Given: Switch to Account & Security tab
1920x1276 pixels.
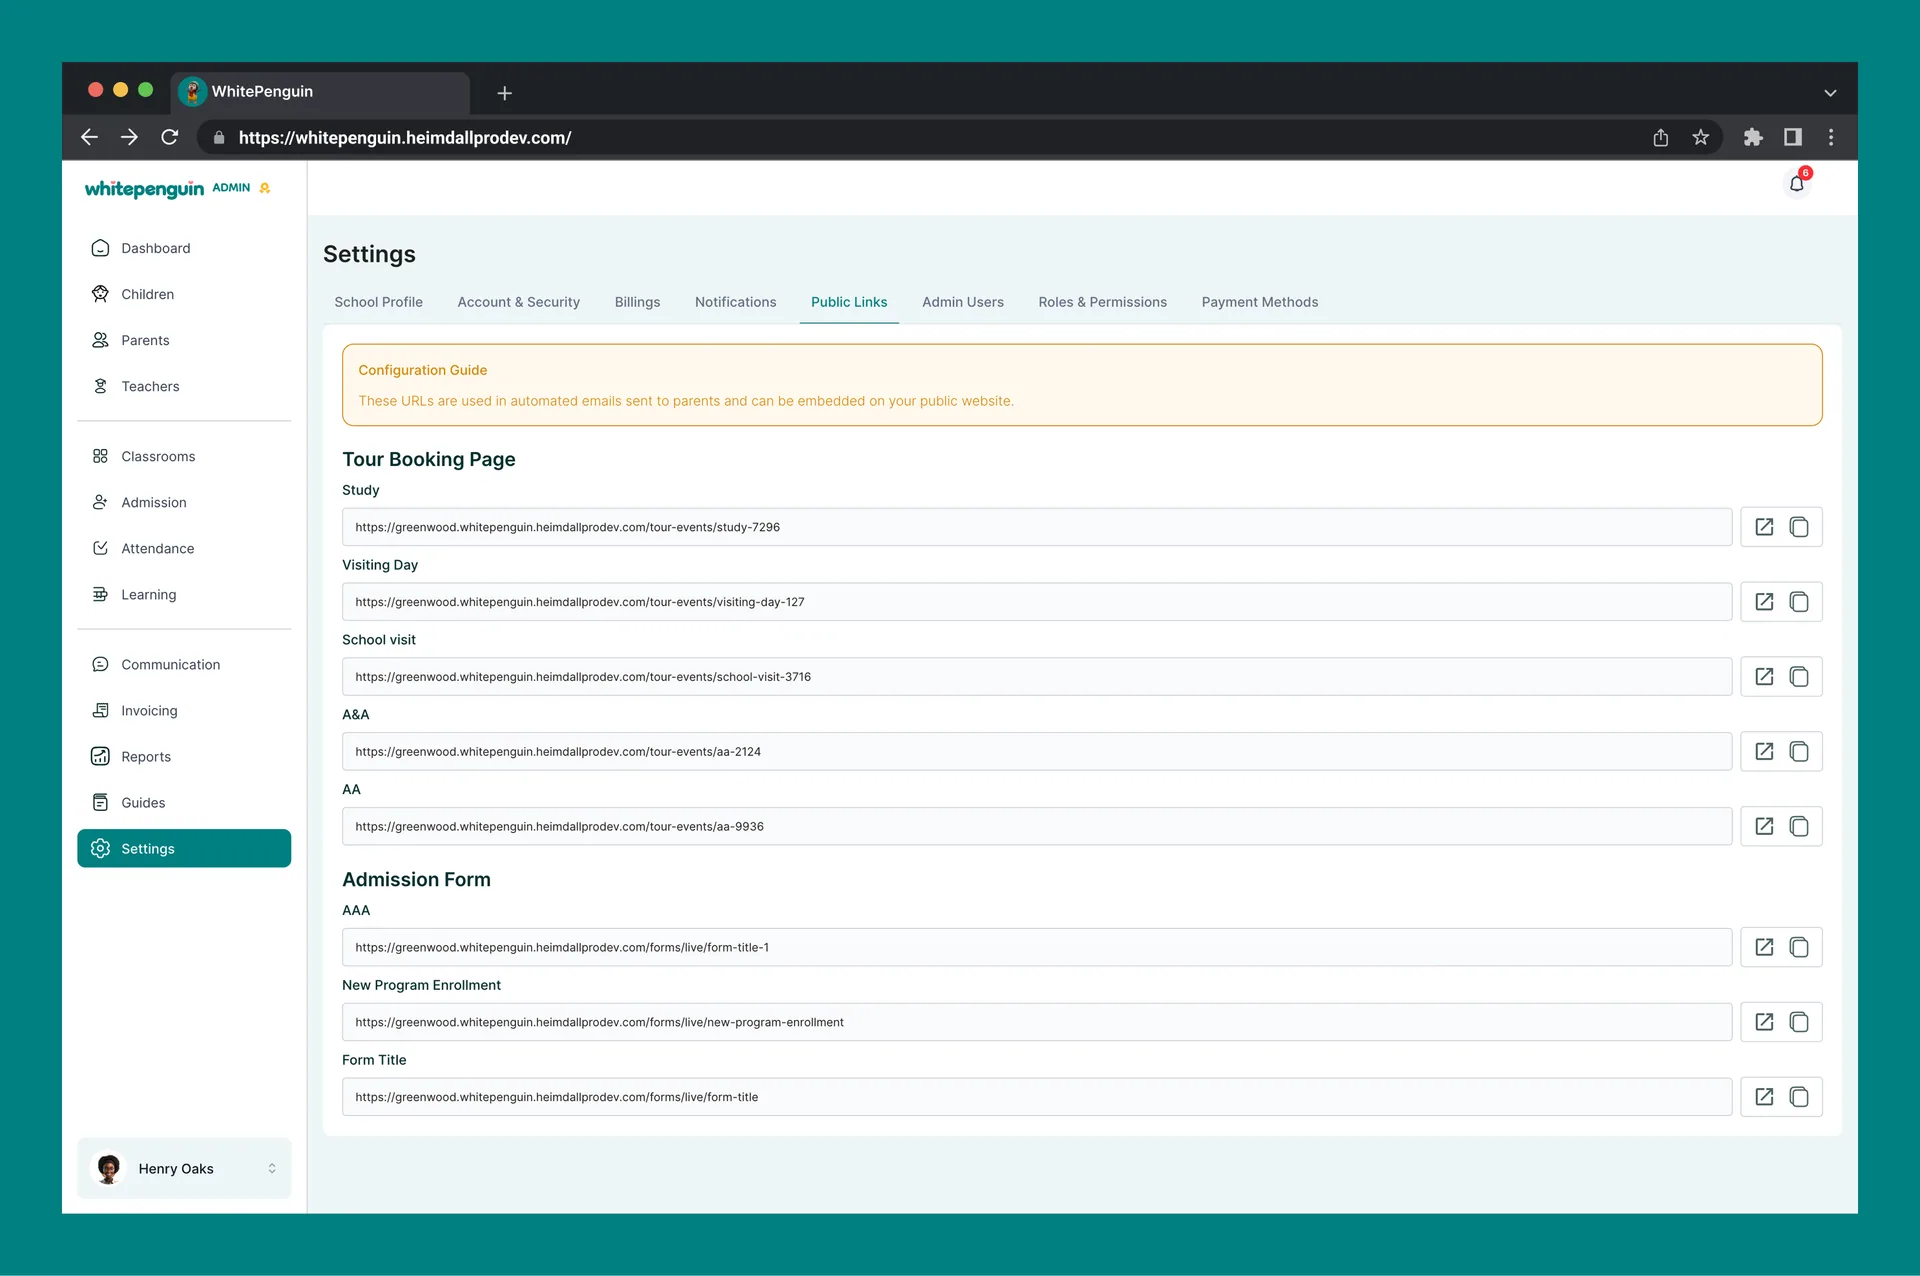Looking at the screenshot, I should tap(518, 302).
